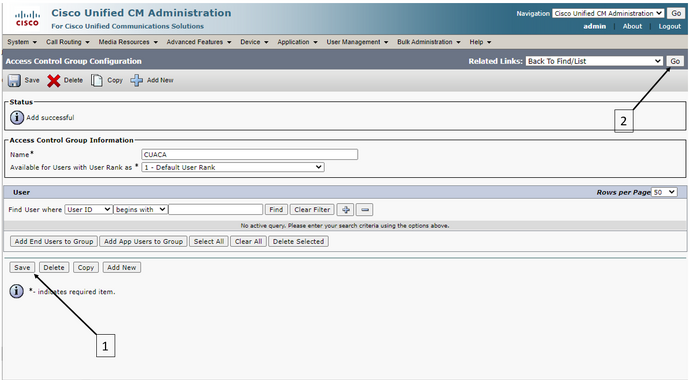Open the User Management menu
Image resolution: width=690 pixels, height=380 pixels.
(x=357, y=42)
